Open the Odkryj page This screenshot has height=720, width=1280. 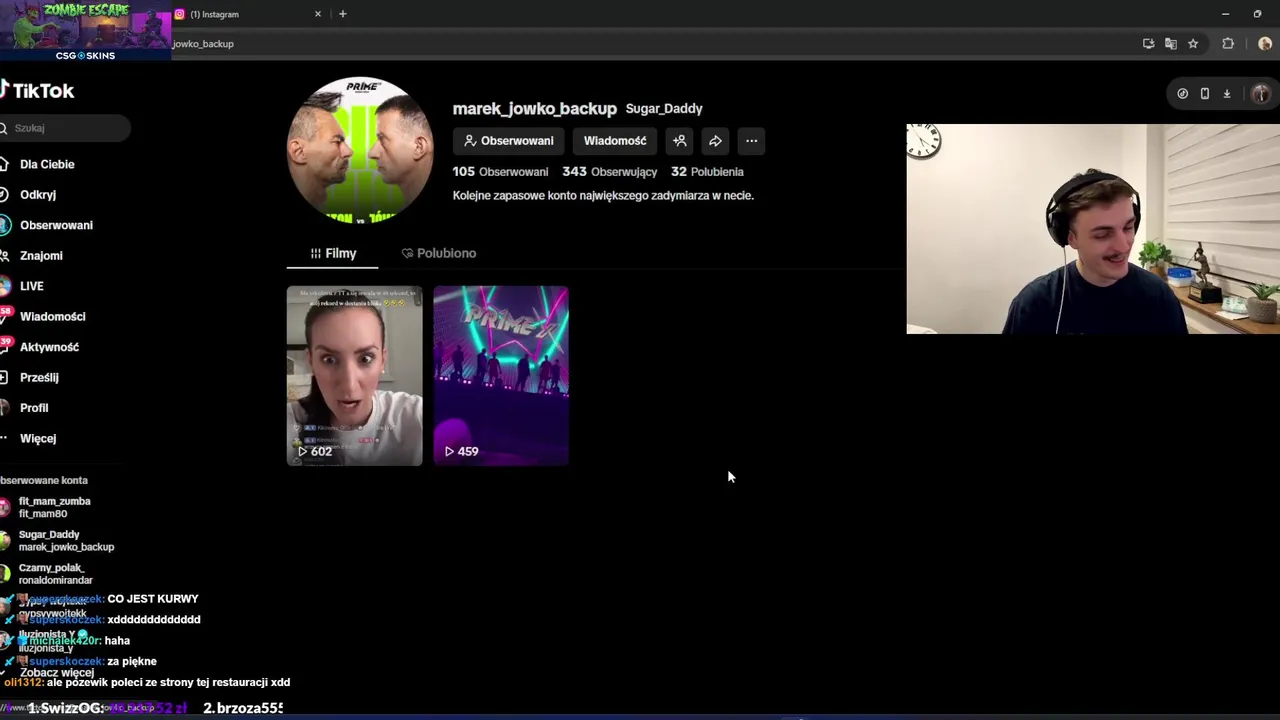(38, 195)
